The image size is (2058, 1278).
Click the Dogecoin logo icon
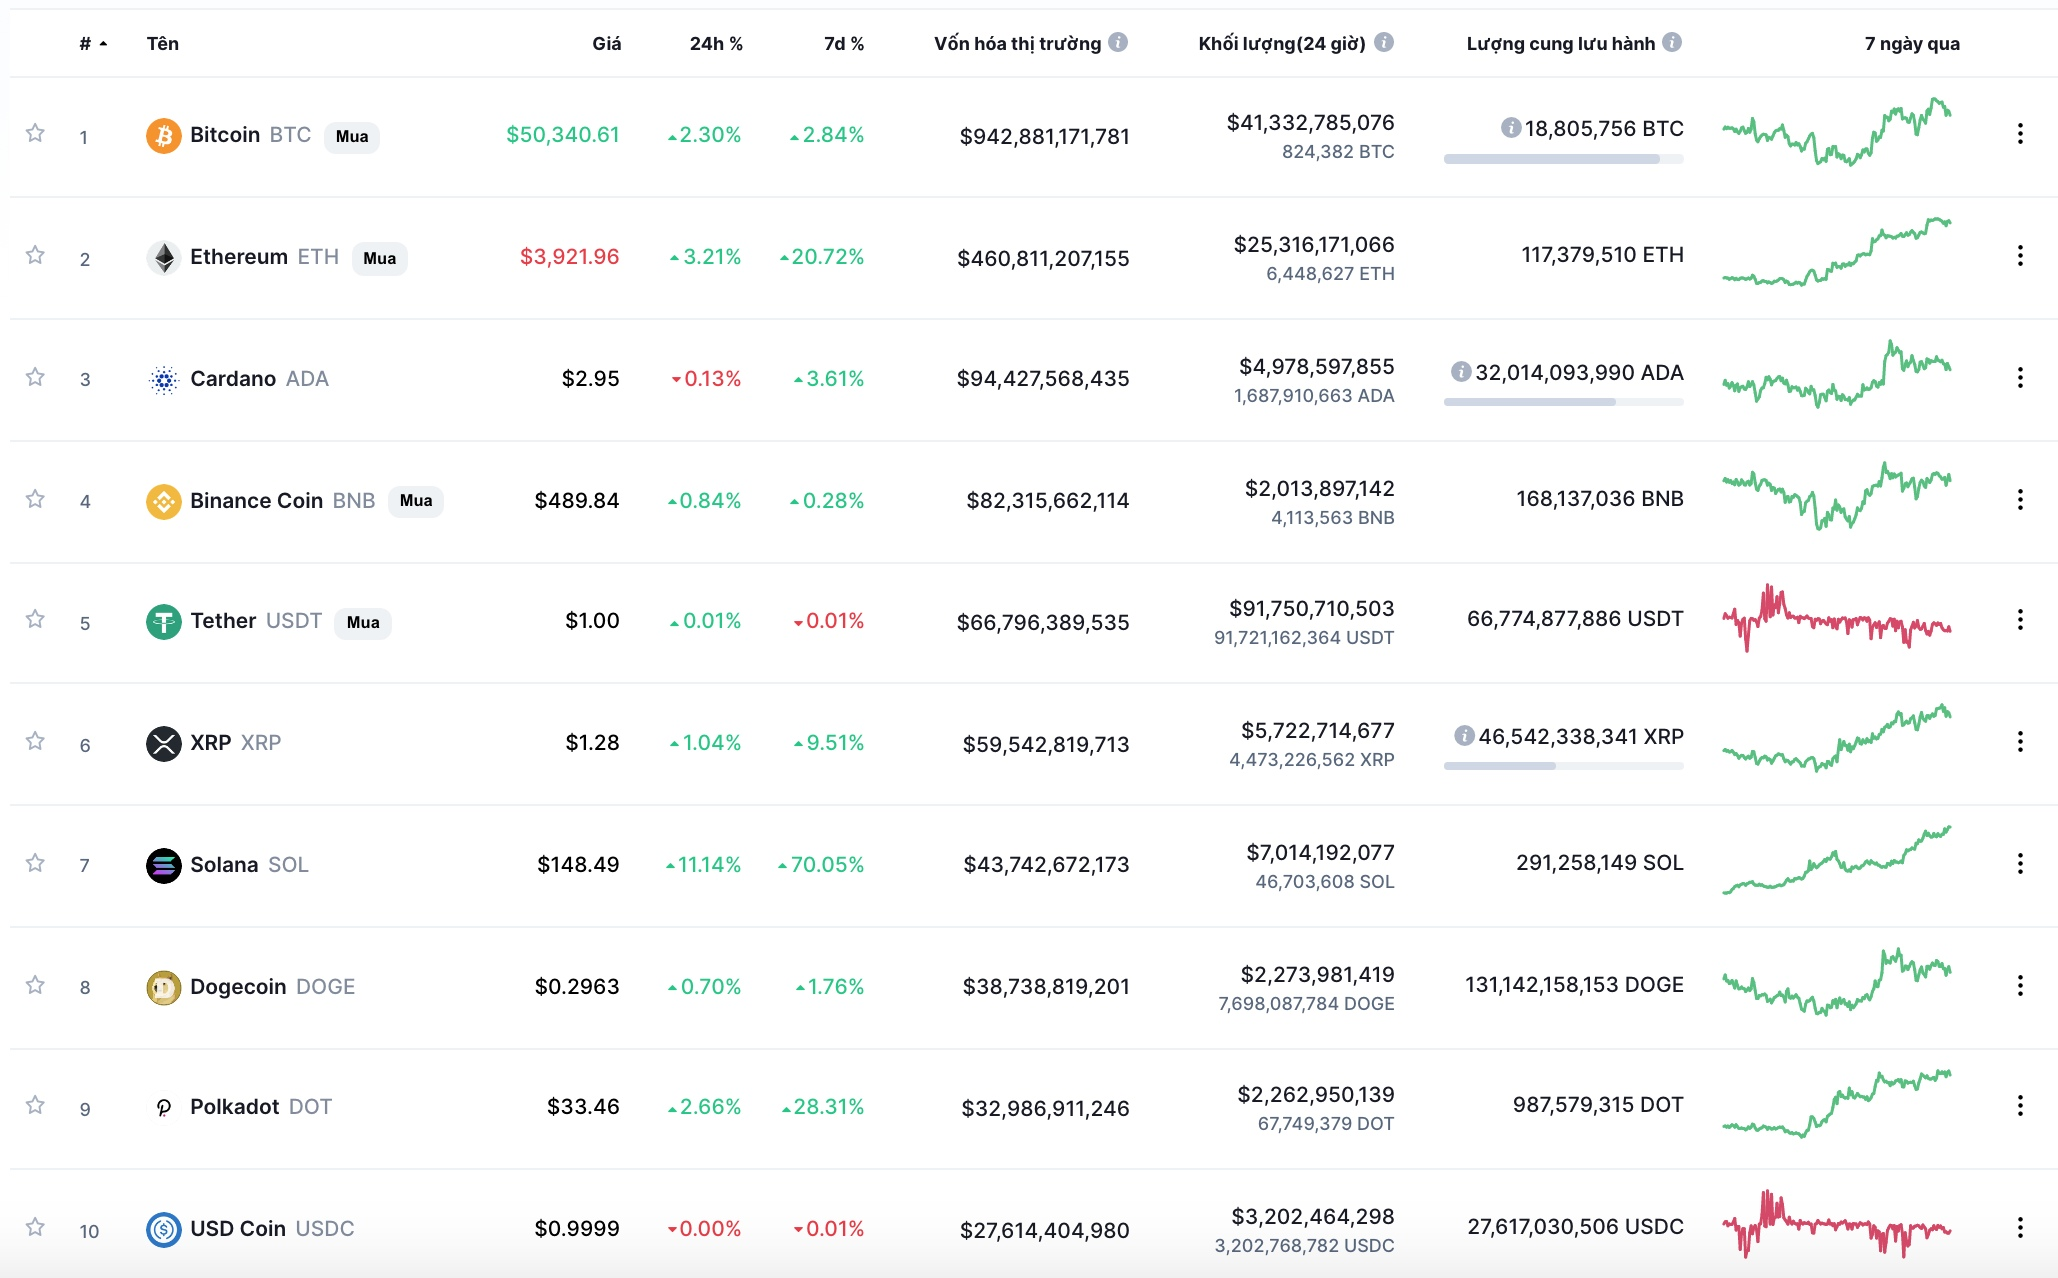click(164, 988)
